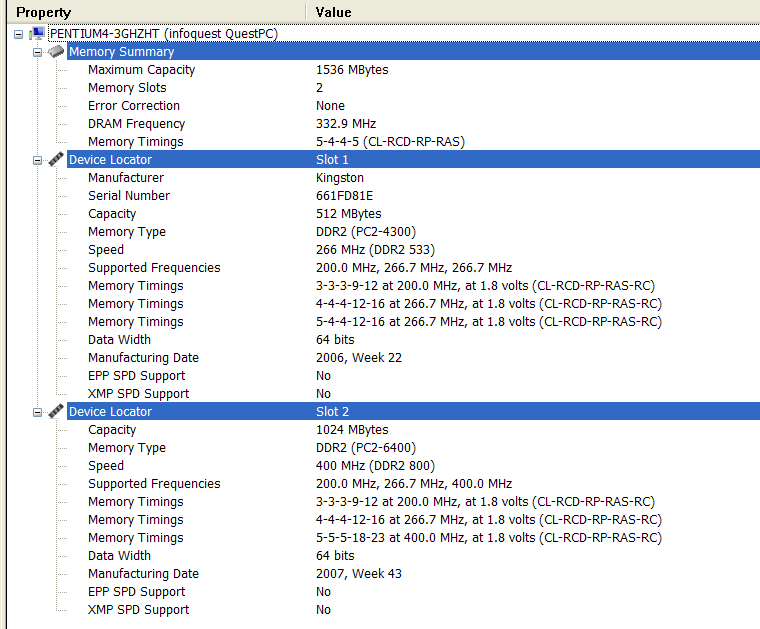Click the 5-5-5-18-23 at 400.0 MHz timings value
This screenshot has height=629, width=760.
489,538
